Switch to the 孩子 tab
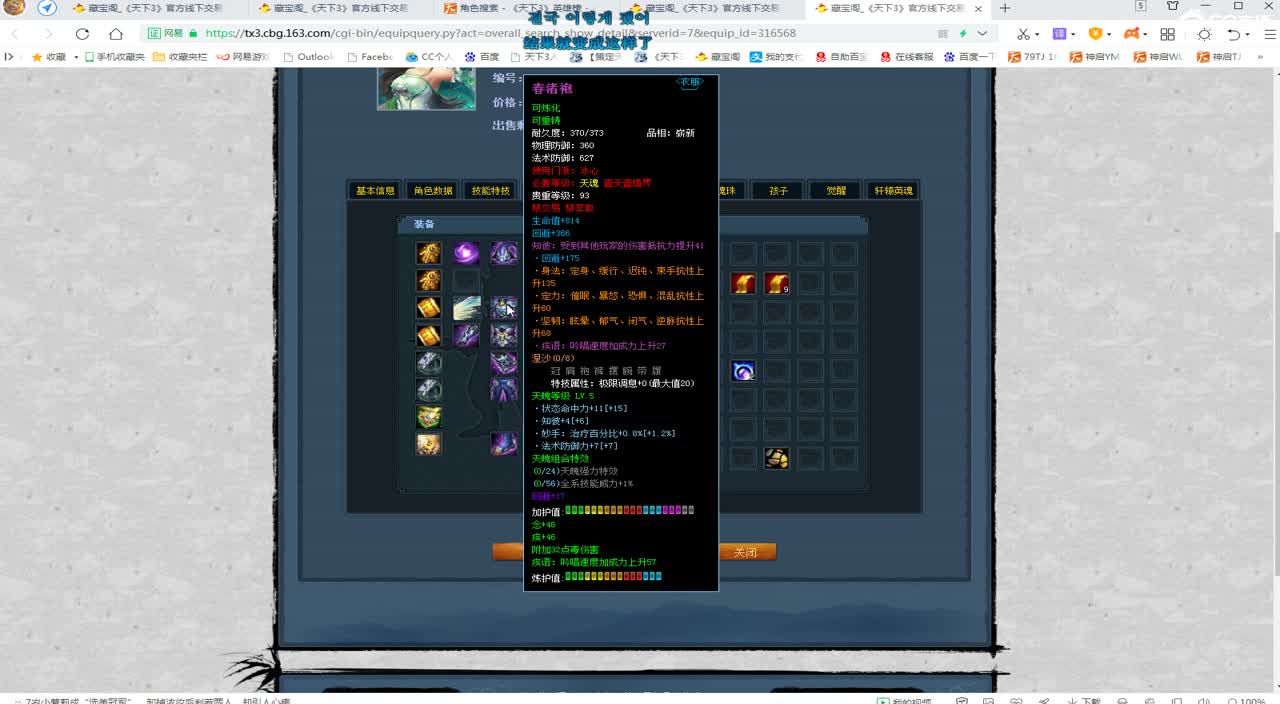This screenshot has height=704, width=1280. coord(778,190)
